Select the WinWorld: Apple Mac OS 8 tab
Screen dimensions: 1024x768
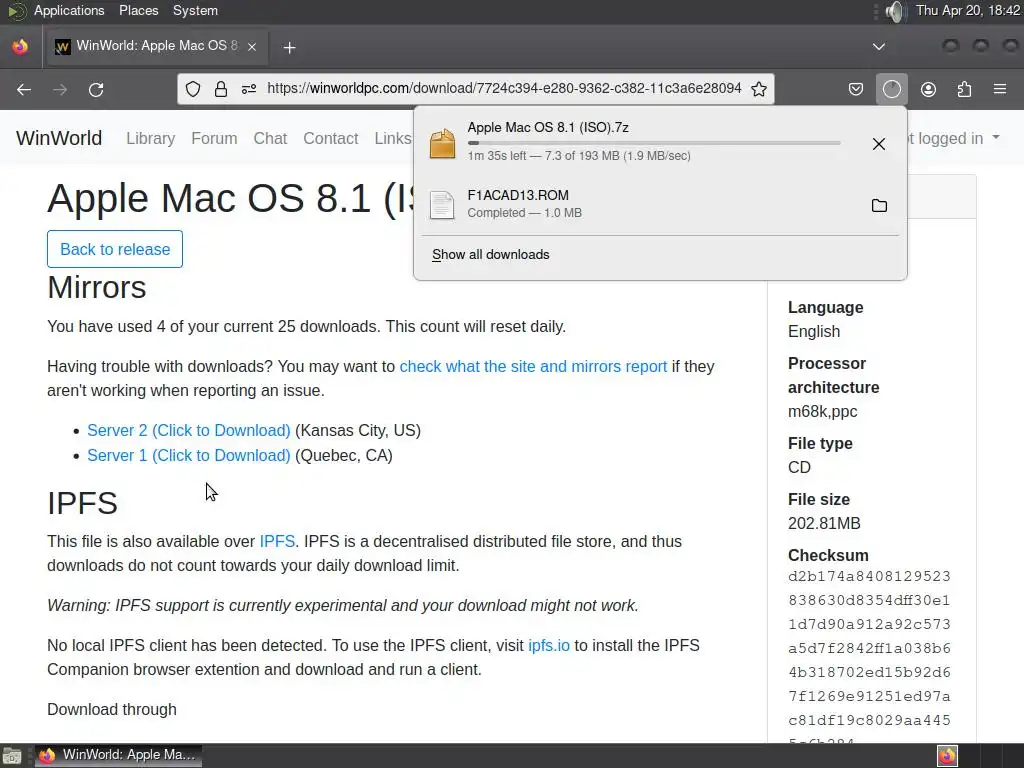(x=156, y=46)
